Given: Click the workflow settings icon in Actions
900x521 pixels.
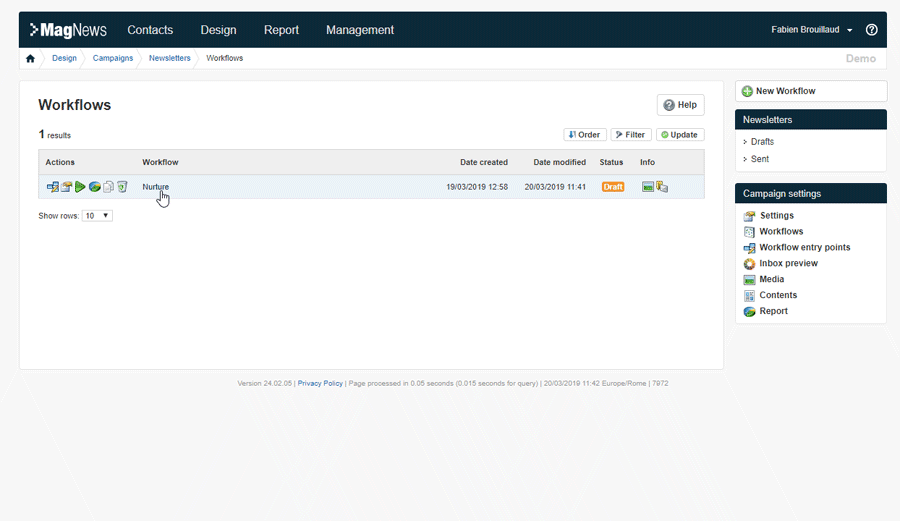Looking at the screenshot, I should [x=66, y=187].
